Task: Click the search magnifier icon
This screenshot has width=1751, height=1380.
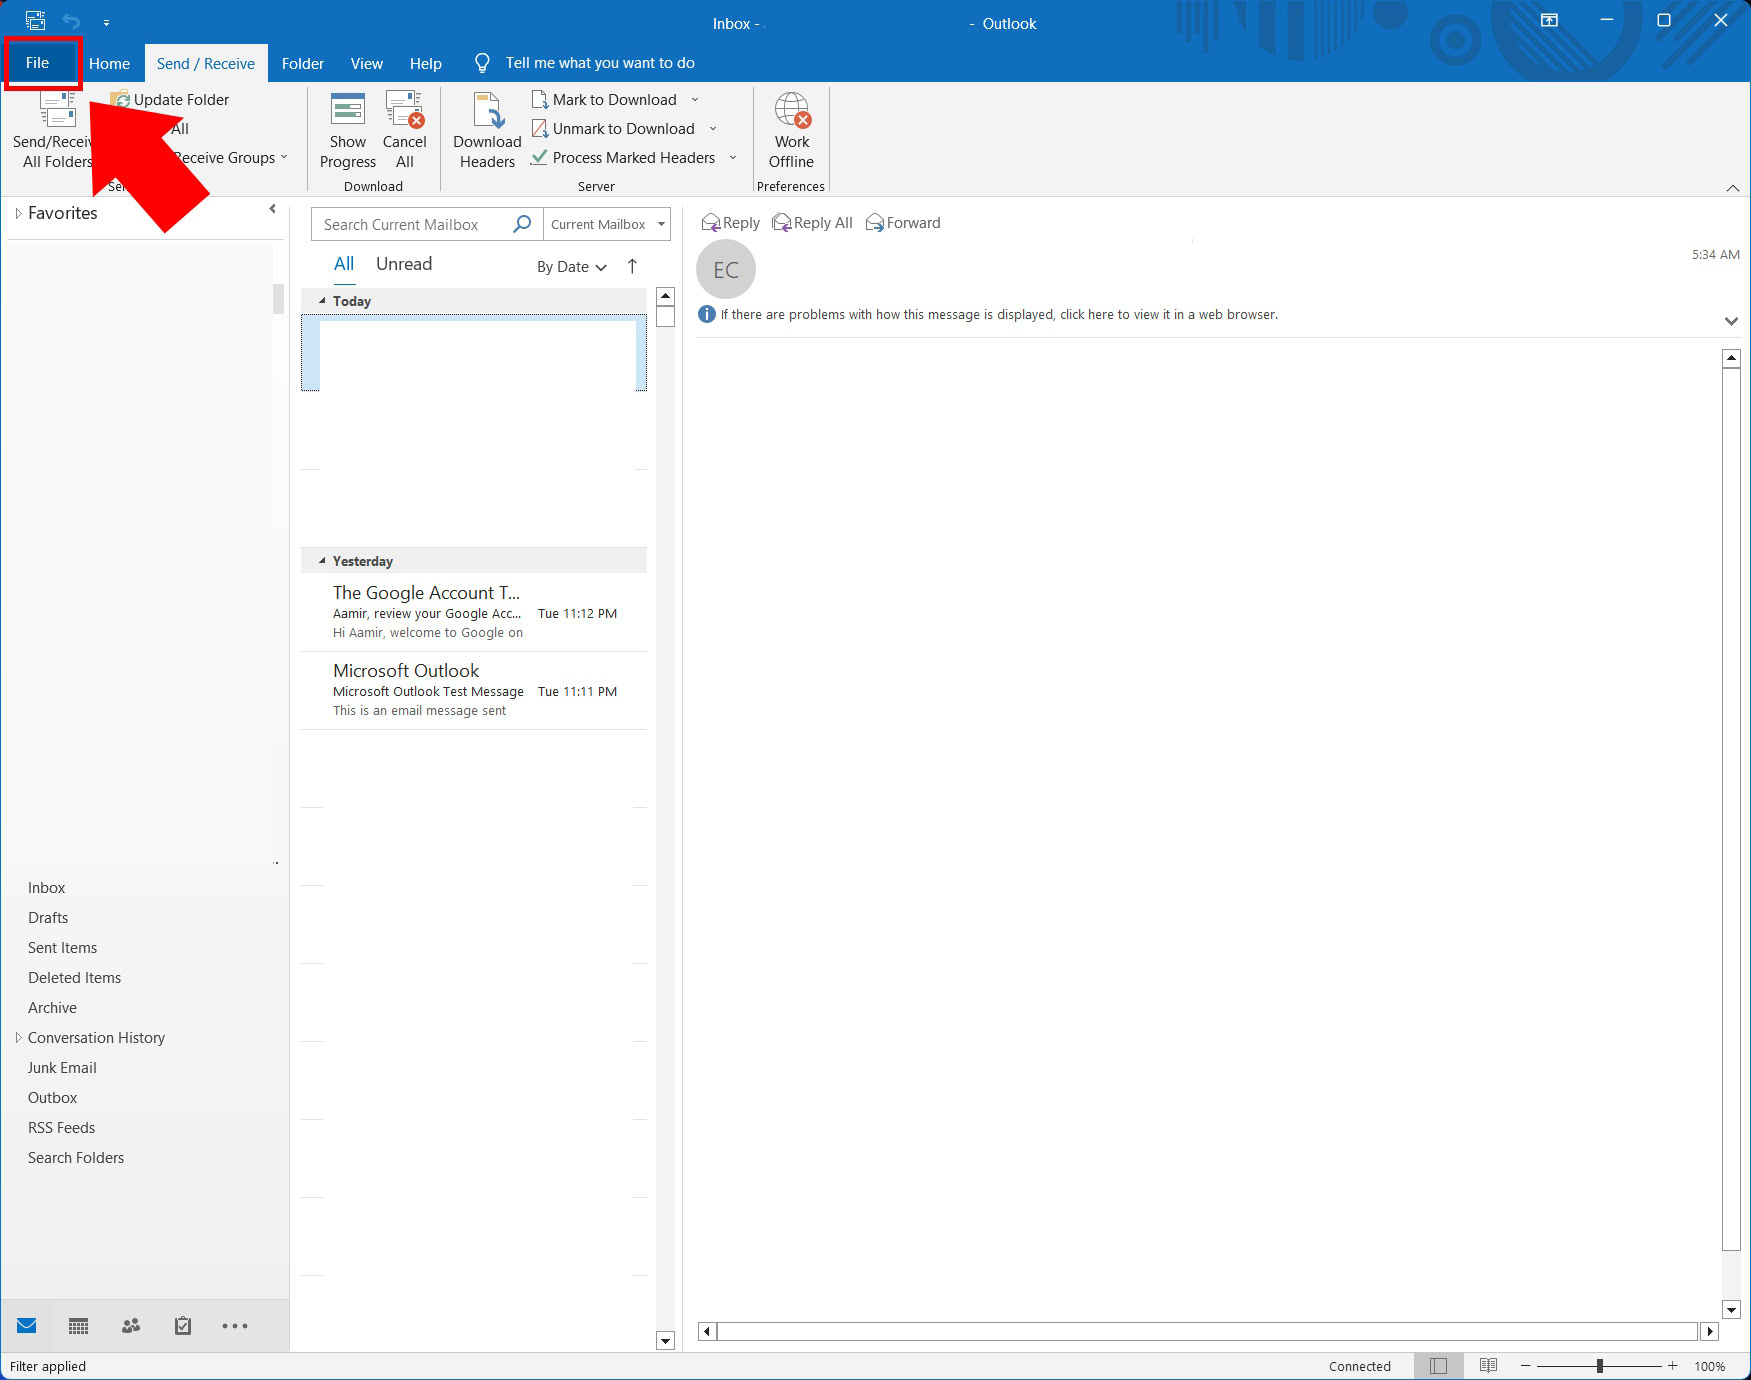Action: (x=522, y=224)
